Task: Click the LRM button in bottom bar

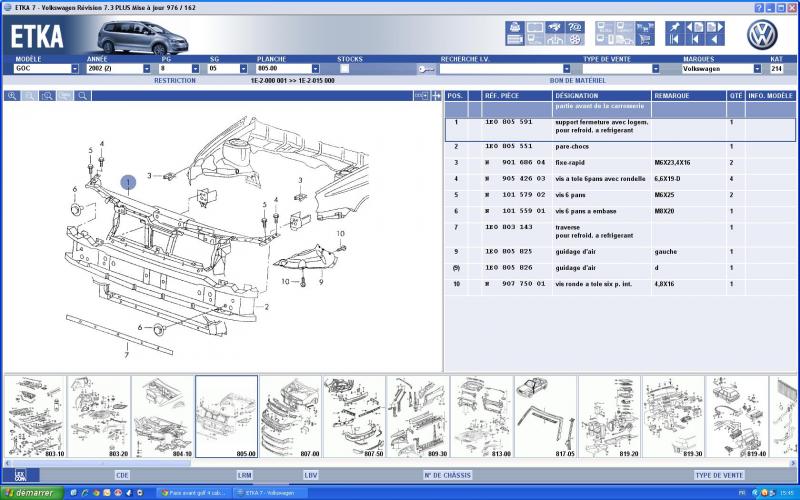Action: (x=244, y=475)
